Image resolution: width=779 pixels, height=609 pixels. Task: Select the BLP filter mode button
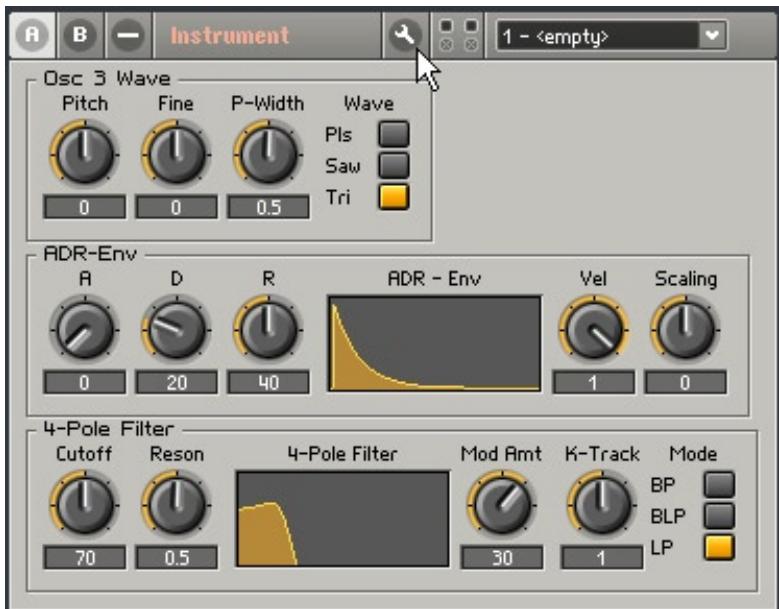tap(719, 516)
